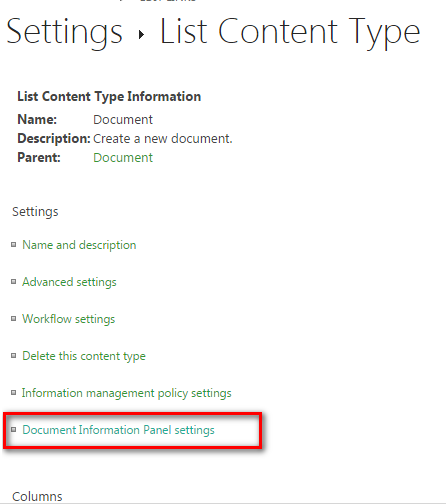This screenshot has height=504, width=446.
Task: Click bullet icon beside Delete this content type
Action: (x=13, y=356)
